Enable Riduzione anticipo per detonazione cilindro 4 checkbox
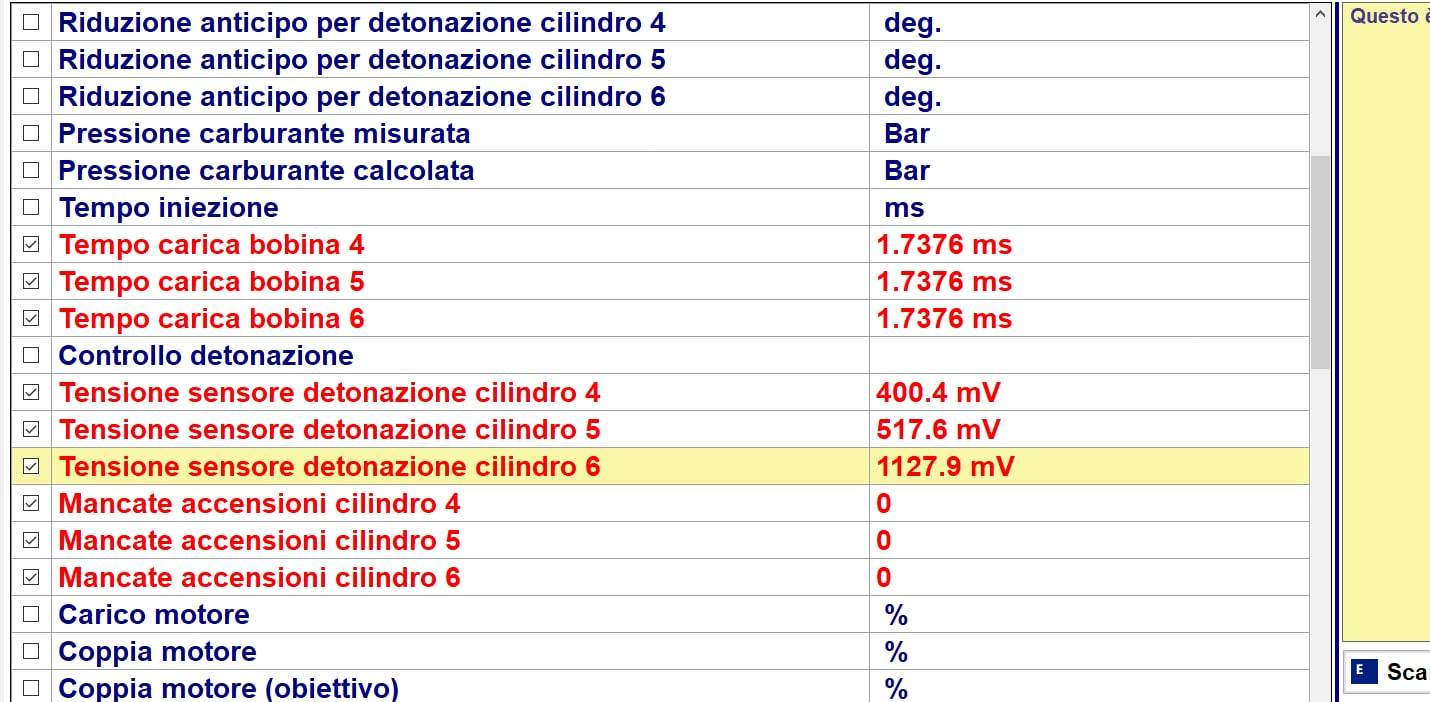Screen dimensions: 1430x702 (31, 22)
